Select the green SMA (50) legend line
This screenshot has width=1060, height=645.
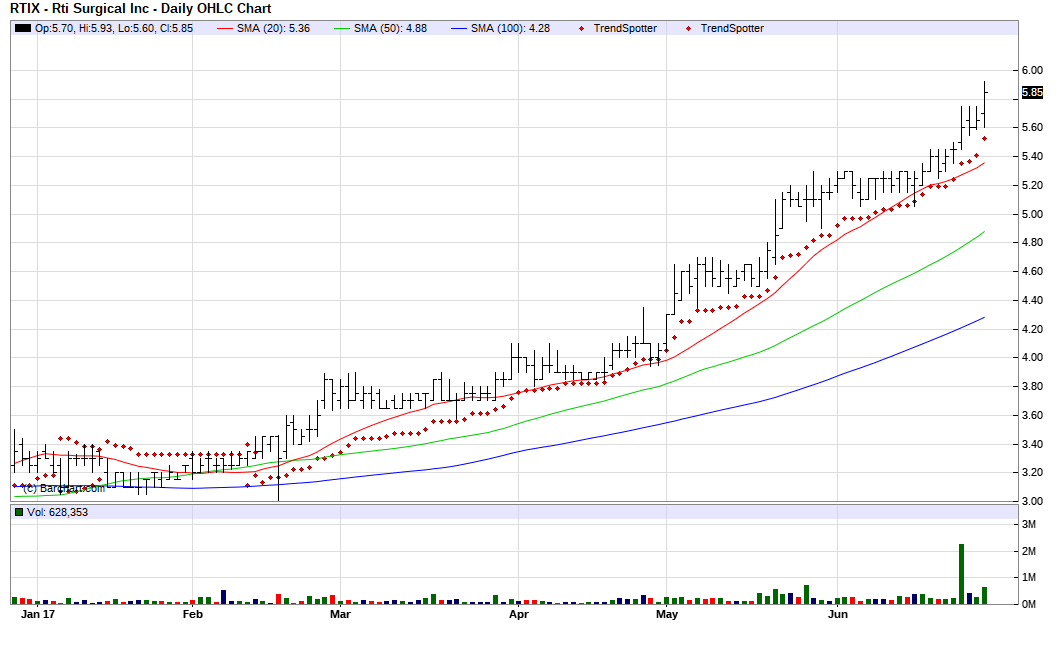342,28
